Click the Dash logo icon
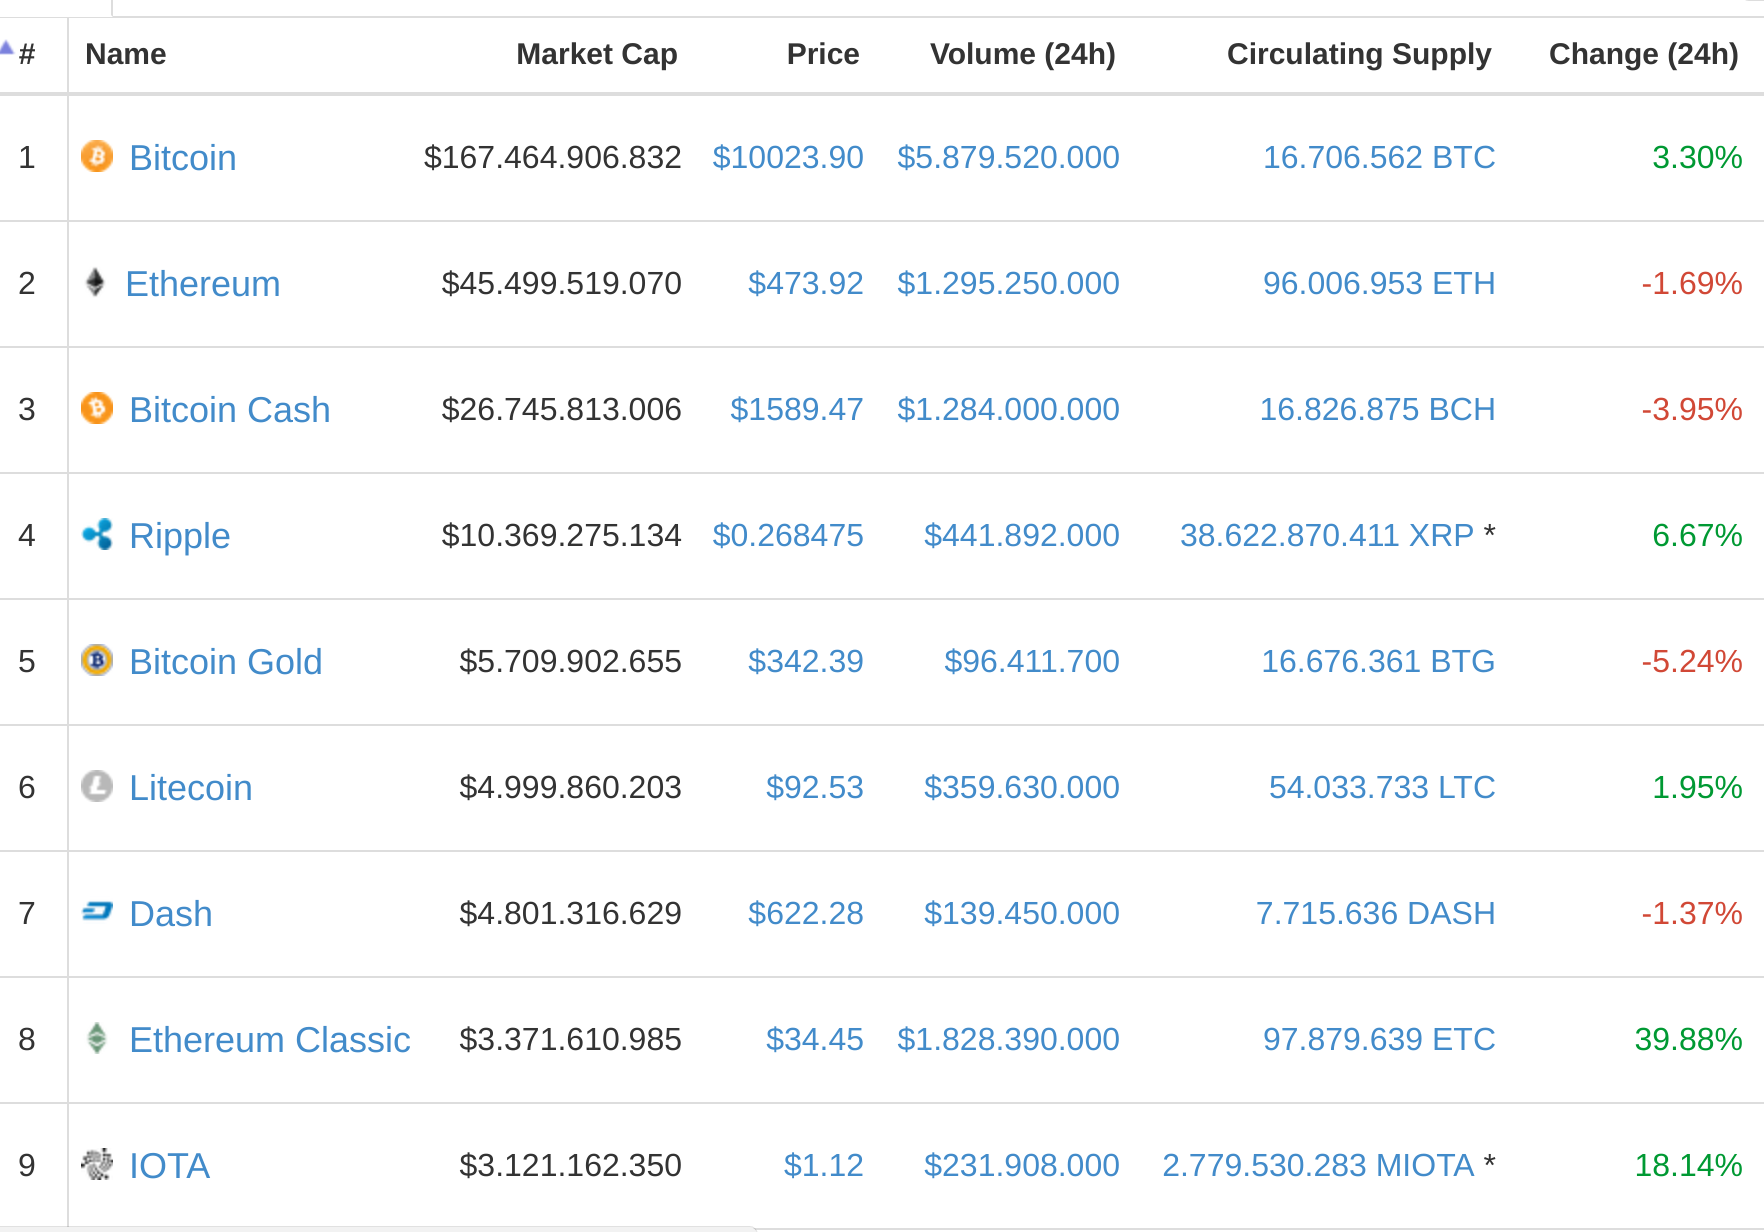This screenshot has height=1232, width=1764. click(97, 911)
